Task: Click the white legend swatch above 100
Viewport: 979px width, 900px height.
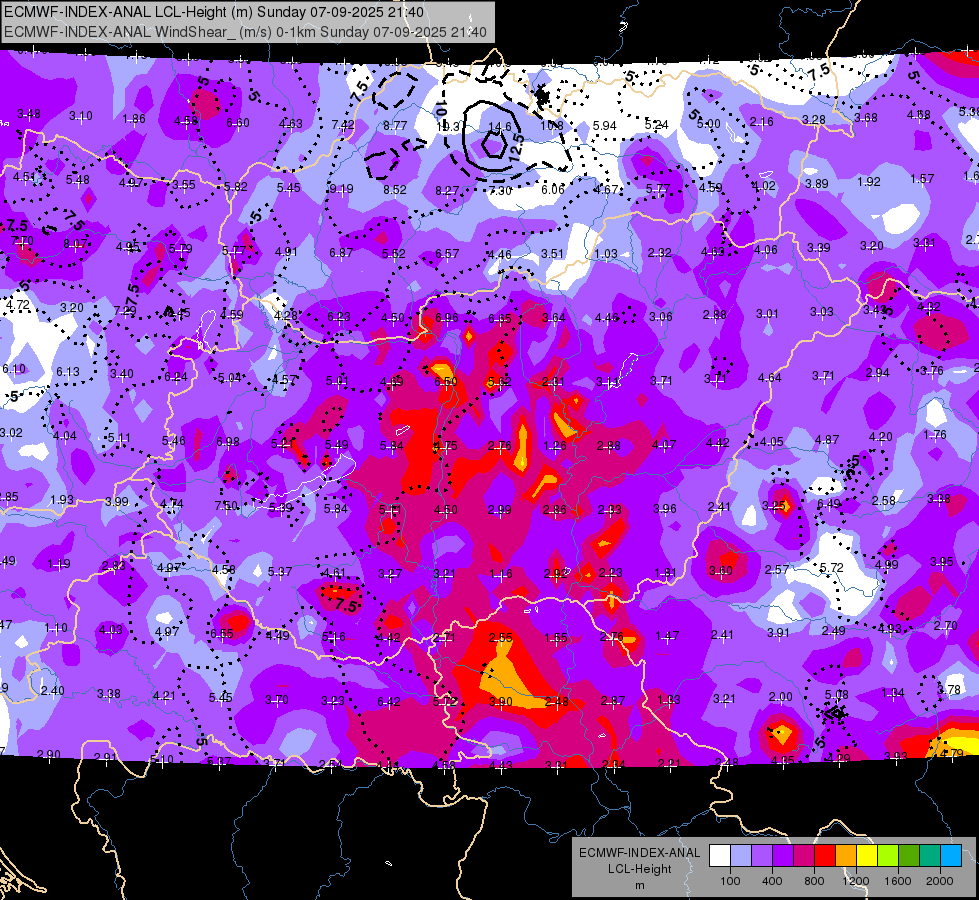Action: click(x=720, y=856)
